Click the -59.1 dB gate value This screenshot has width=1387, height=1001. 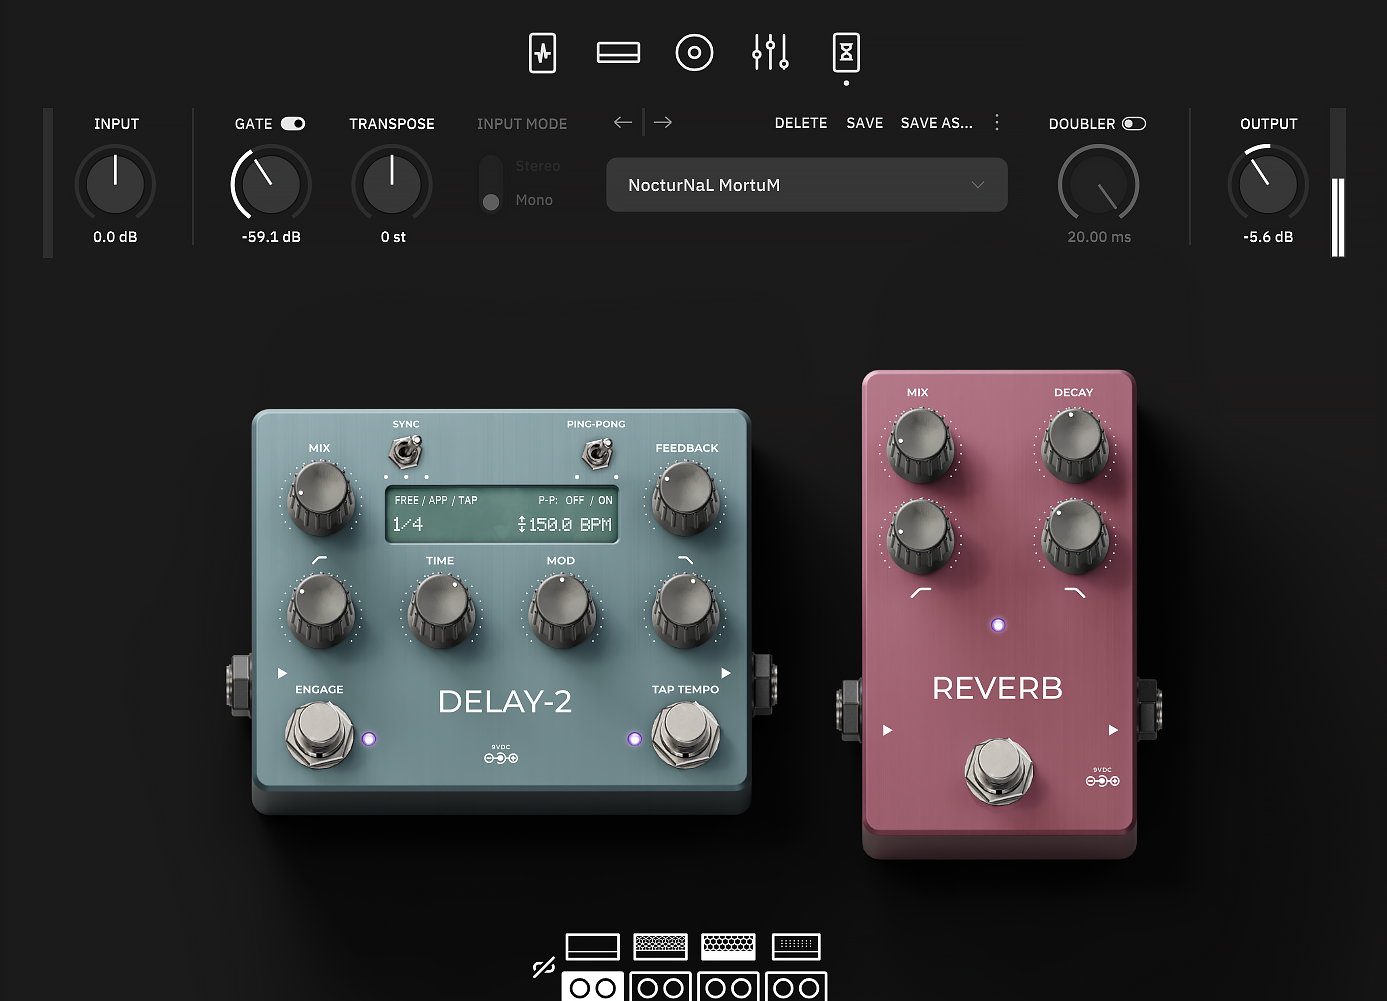click(x=271, y=237)
